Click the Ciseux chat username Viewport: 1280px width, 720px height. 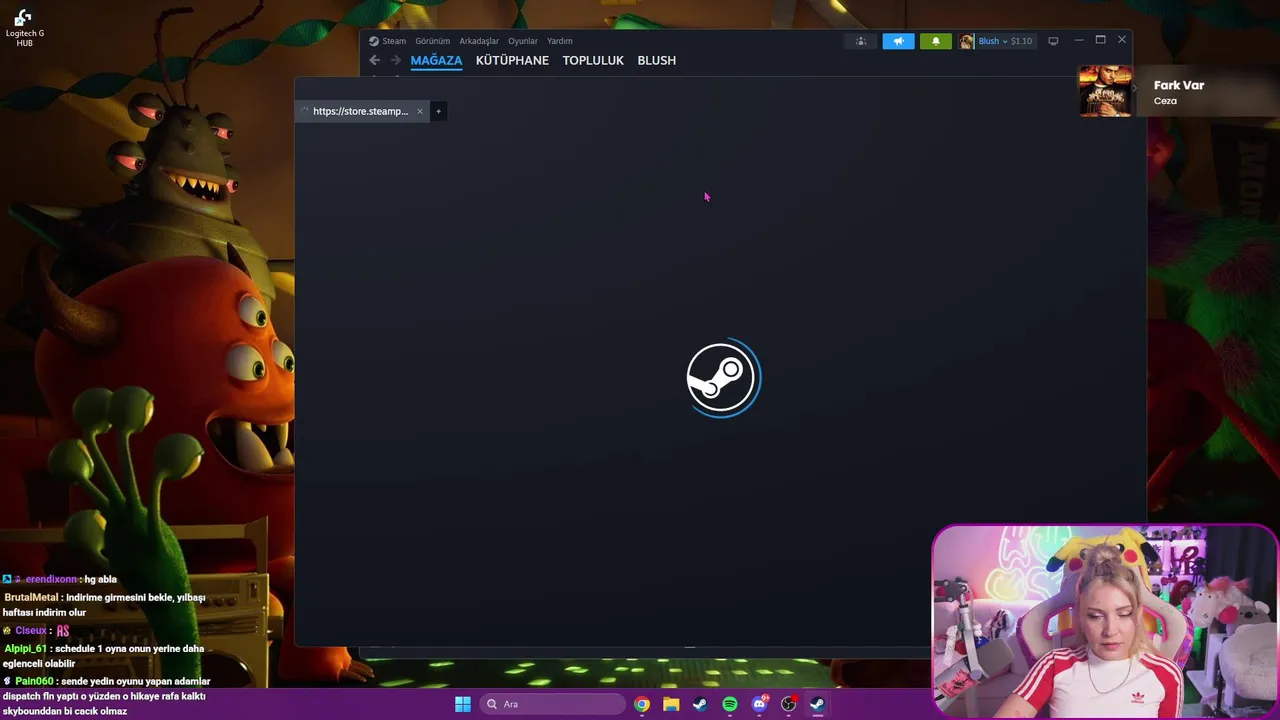31,630
